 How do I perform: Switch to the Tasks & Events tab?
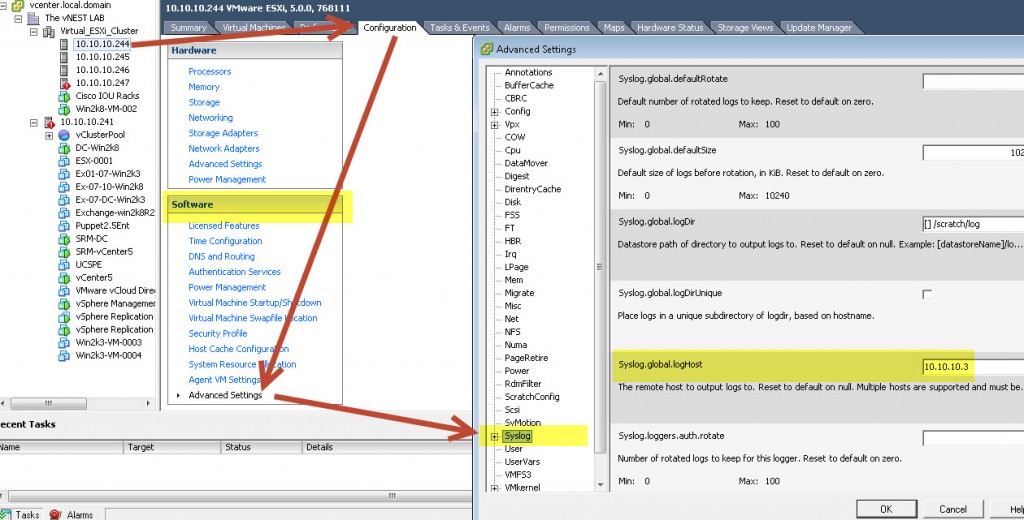pos(459,28)
